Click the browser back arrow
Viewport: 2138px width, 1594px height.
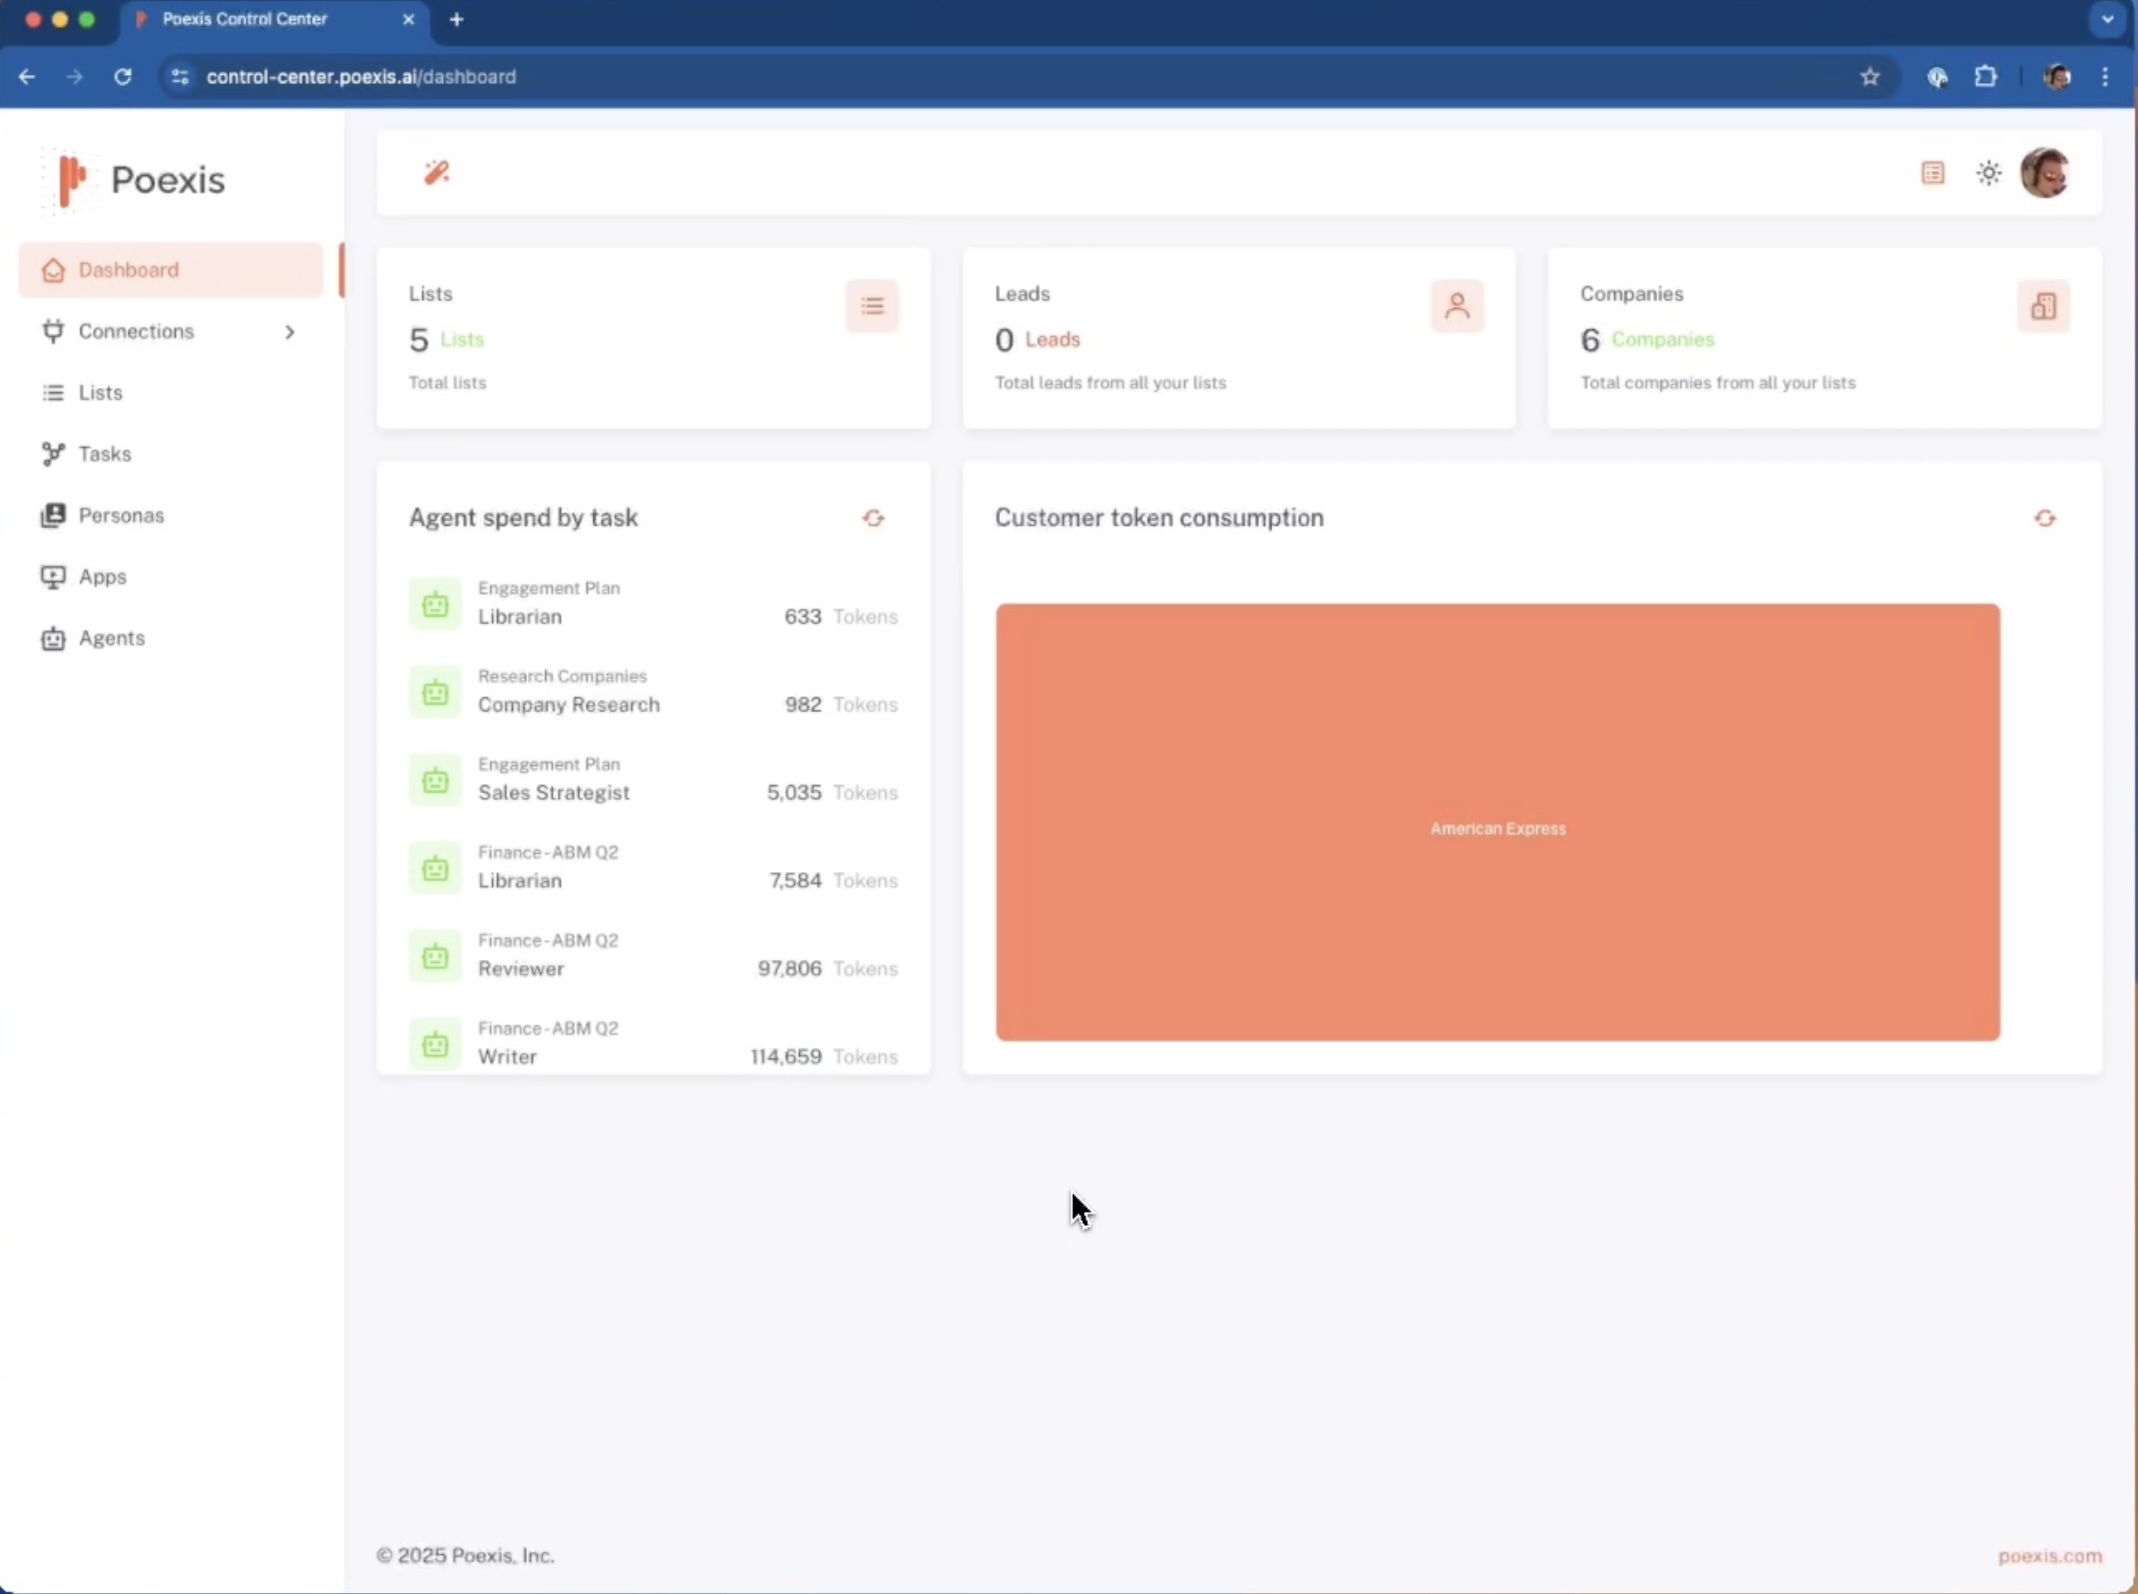pos(27,77)
